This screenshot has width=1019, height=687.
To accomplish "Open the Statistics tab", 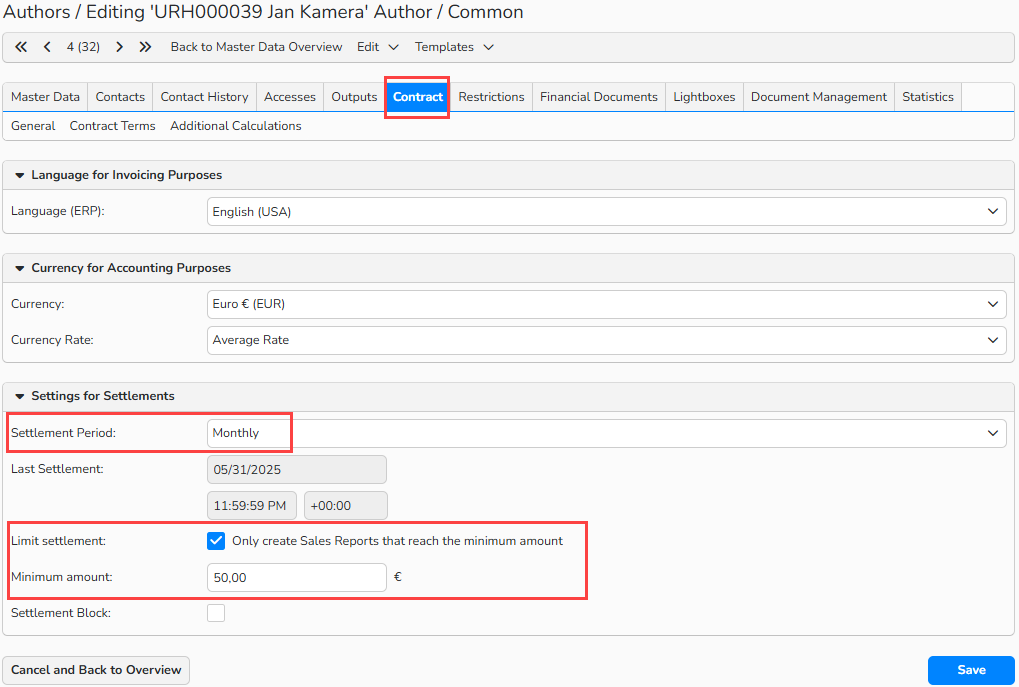I will (928, 97).
